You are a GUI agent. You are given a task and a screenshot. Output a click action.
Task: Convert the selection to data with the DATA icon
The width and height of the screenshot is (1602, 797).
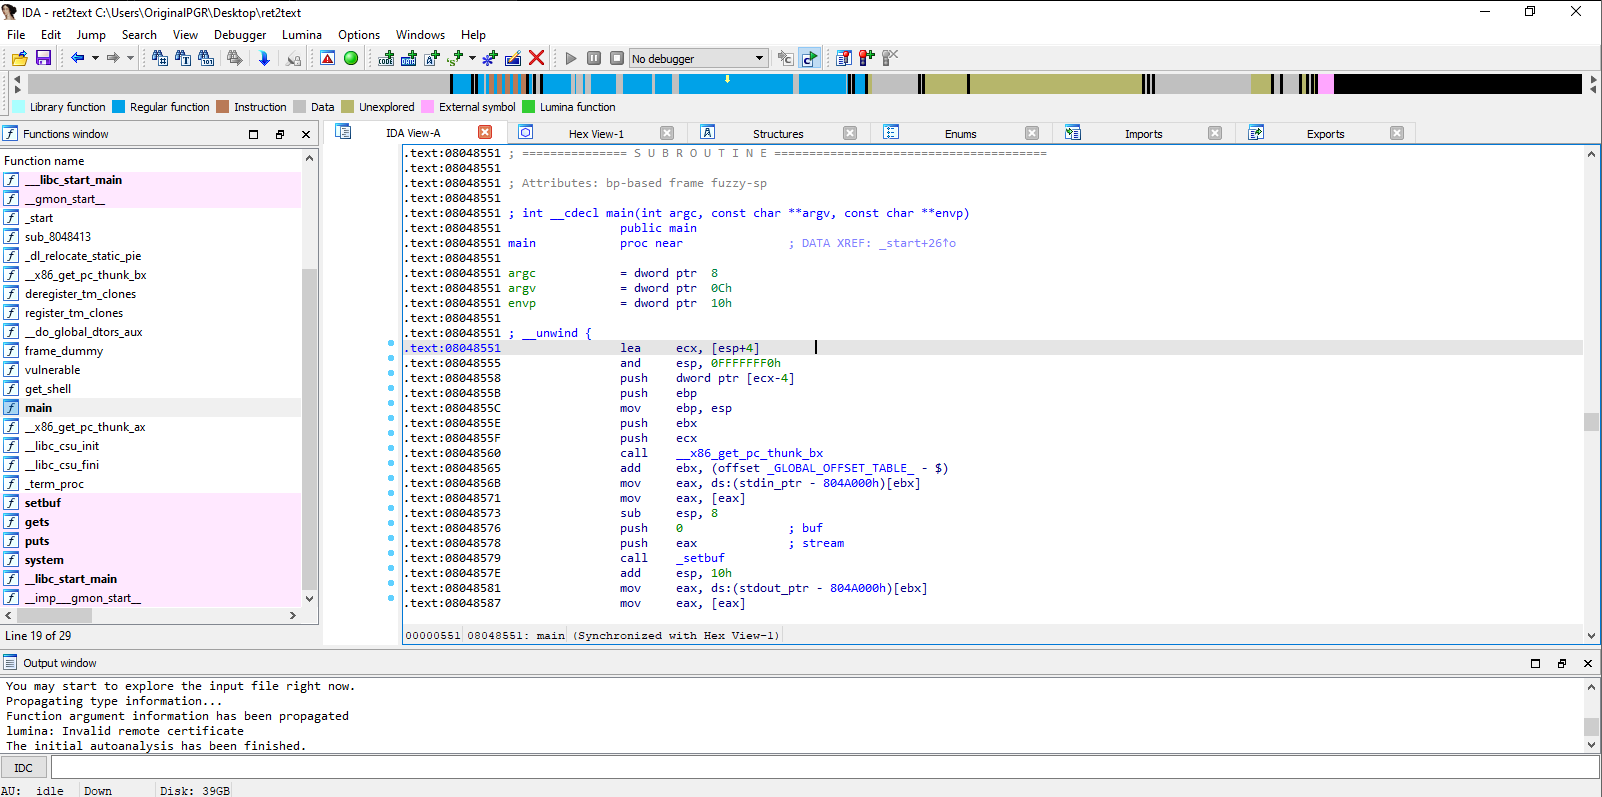tap(409, 58)
